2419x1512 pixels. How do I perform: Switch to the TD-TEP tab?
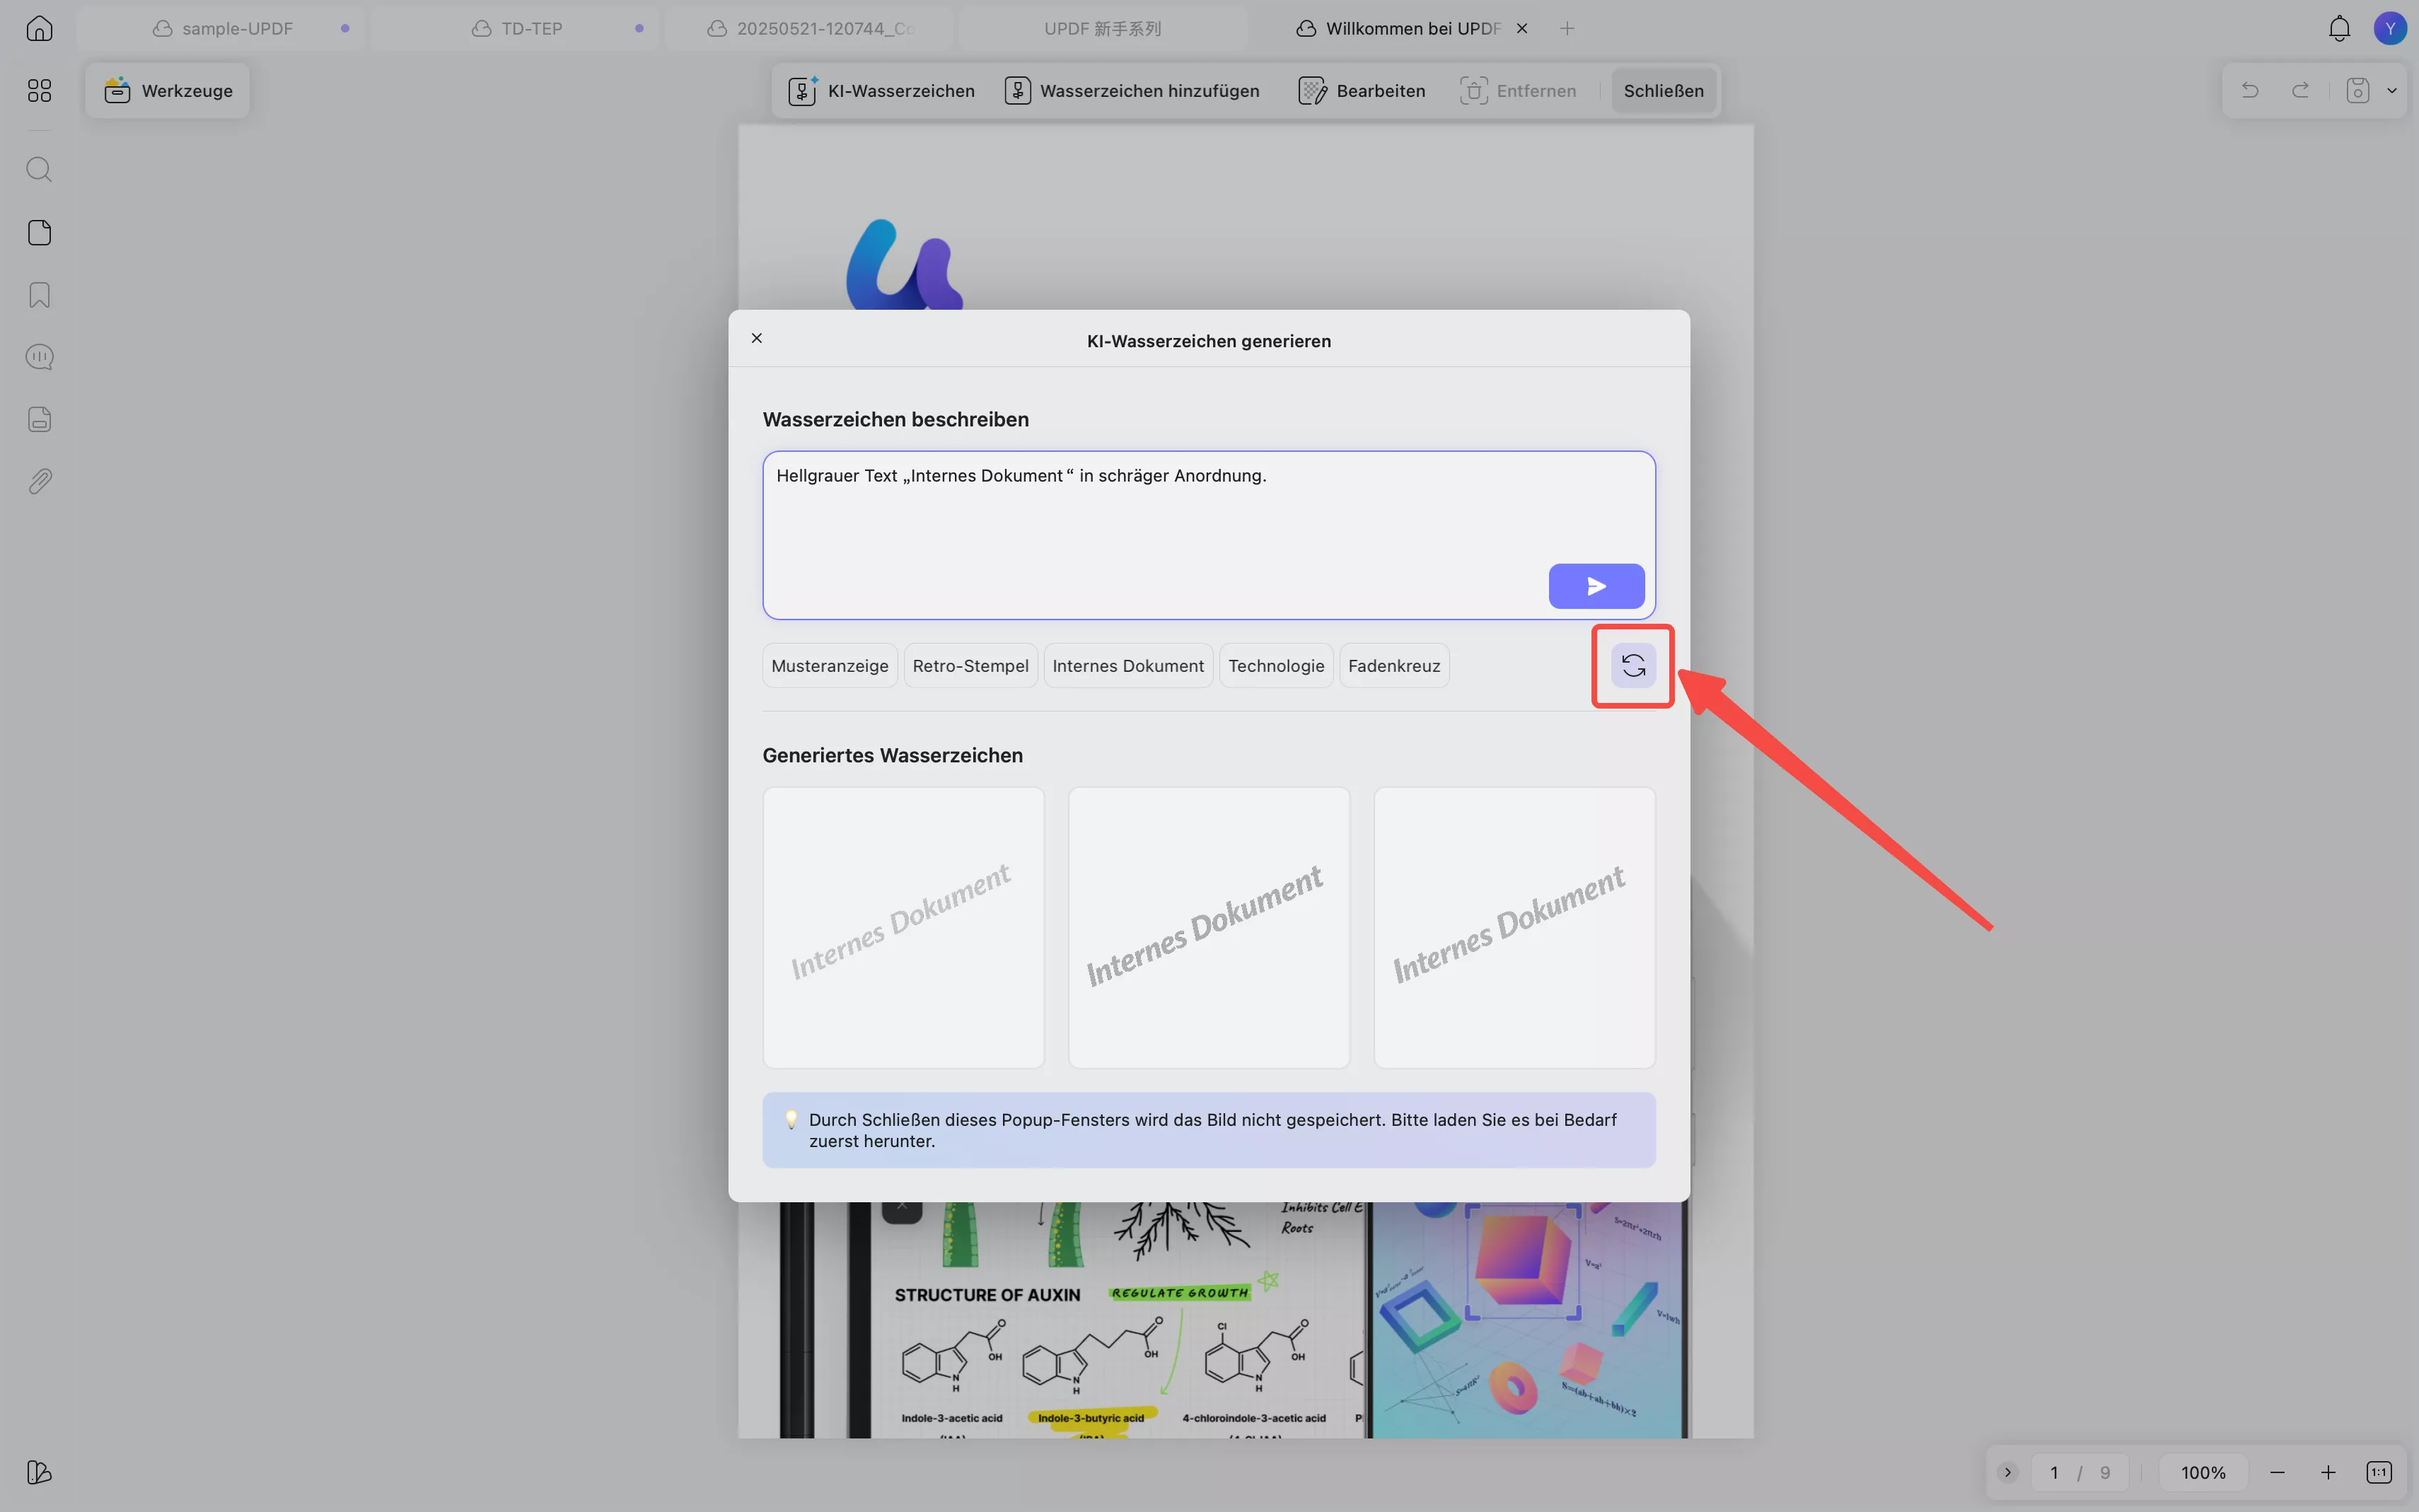[530, 29]
